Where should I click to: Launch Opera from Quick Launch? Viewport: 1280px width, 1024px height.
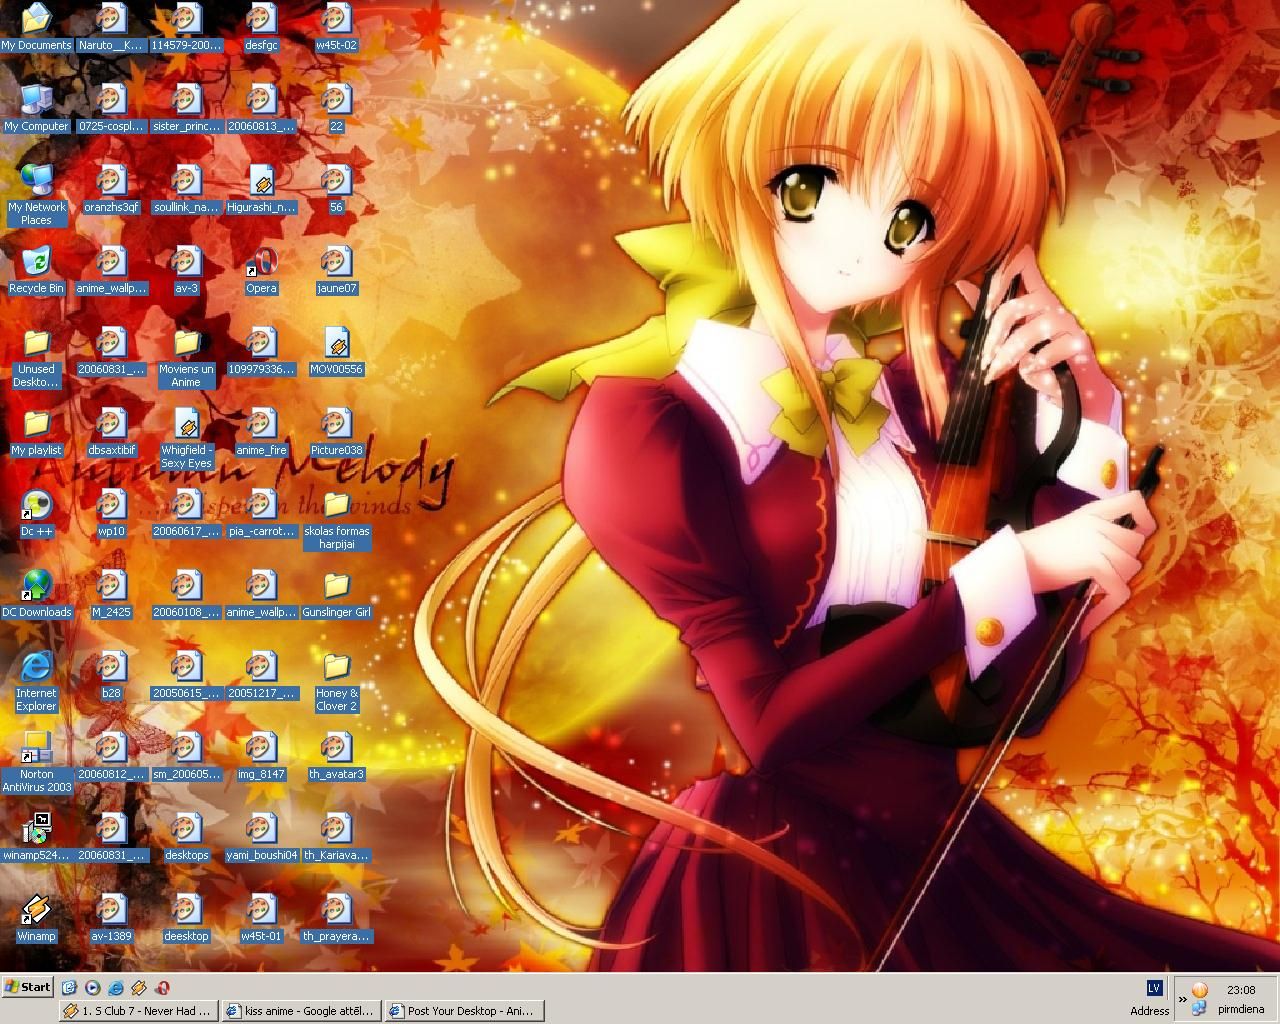pyautogui.click(x=162, y=987)
